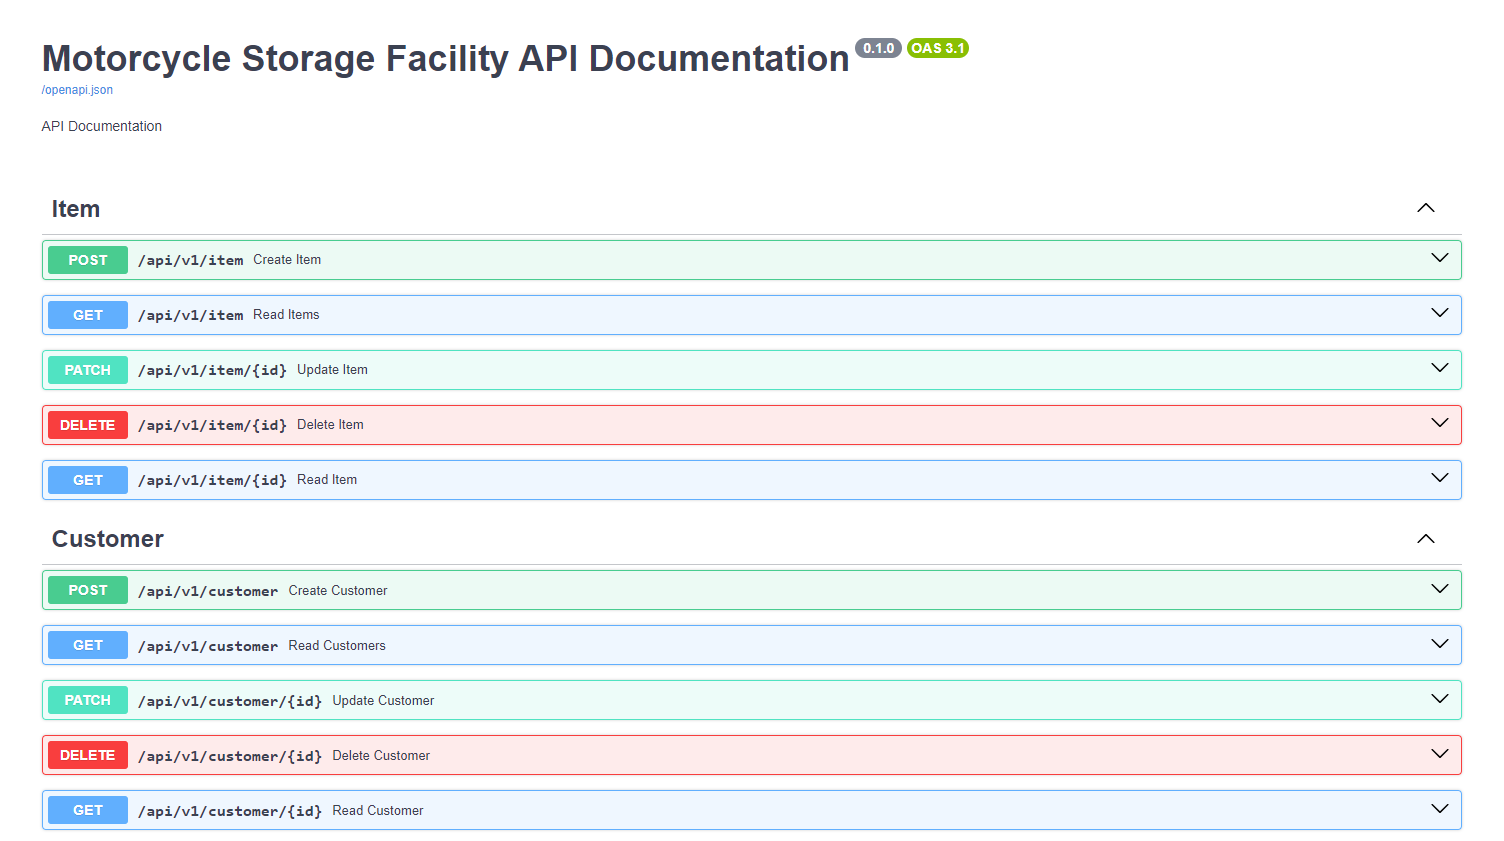
Task: Click the 'Update Customer' summary text
Action: tap(383, 701)
